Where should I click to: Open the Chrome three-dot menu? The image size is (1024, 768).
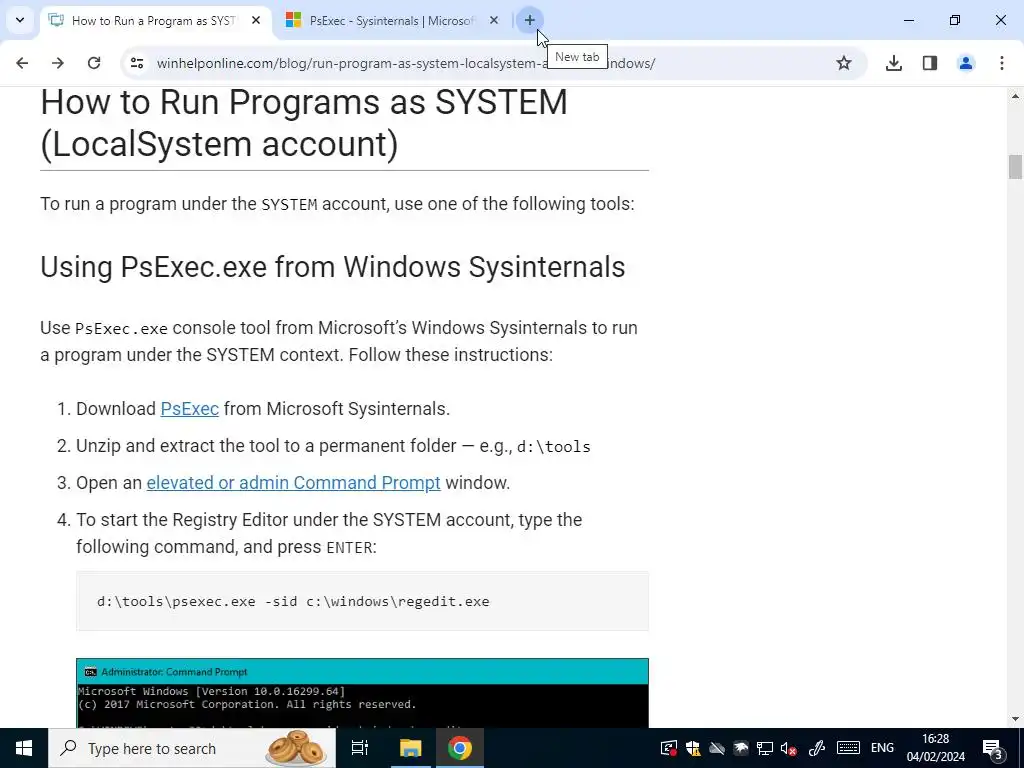(x=1001, y=63)
